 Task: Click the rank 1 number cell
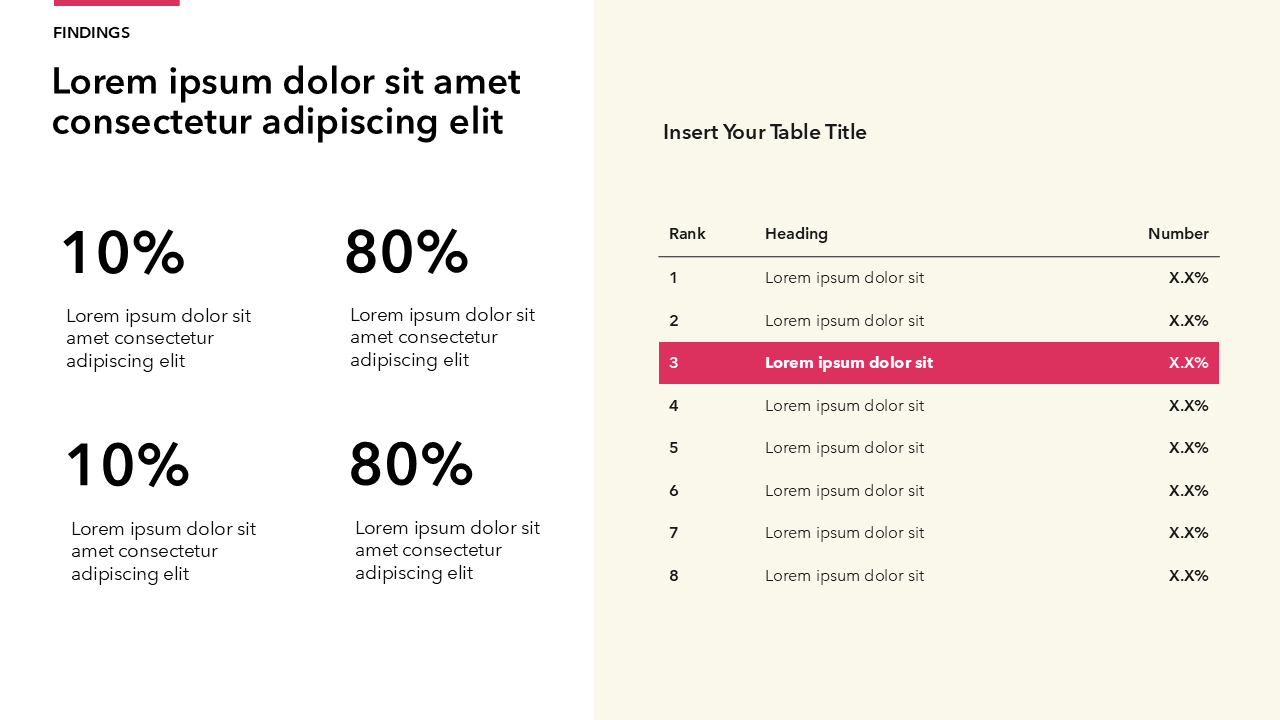pos(673,278)
